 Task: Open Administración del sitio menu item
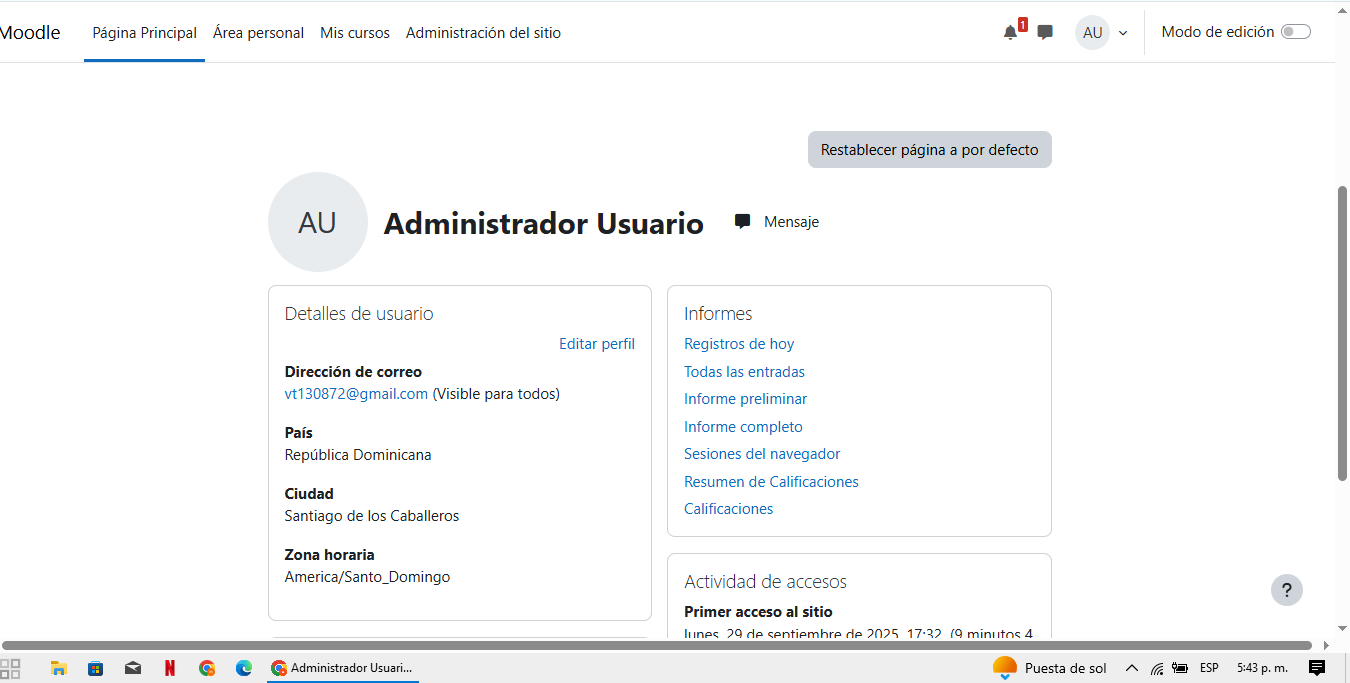[x=483, y=33]
